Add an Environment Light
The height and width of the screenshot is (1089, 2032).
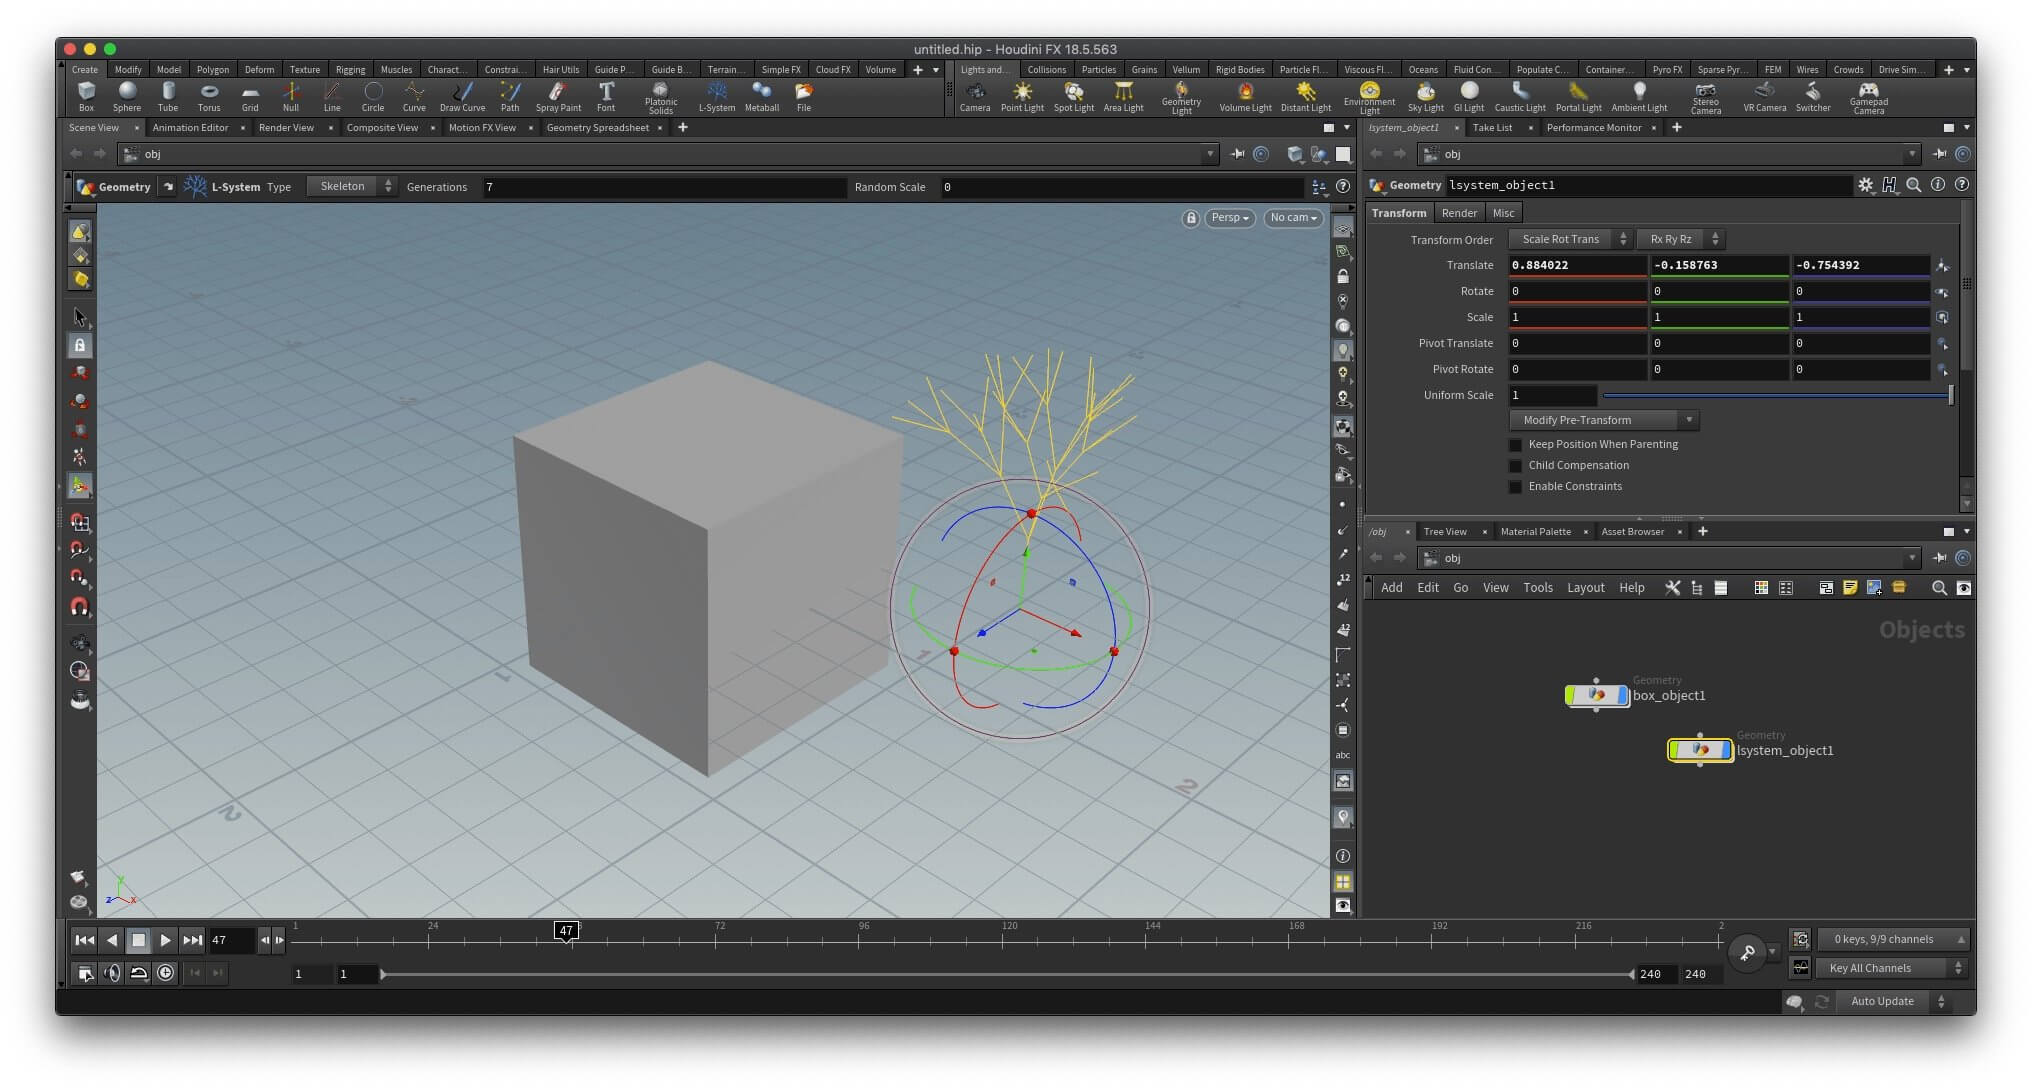pos(1370,98)
